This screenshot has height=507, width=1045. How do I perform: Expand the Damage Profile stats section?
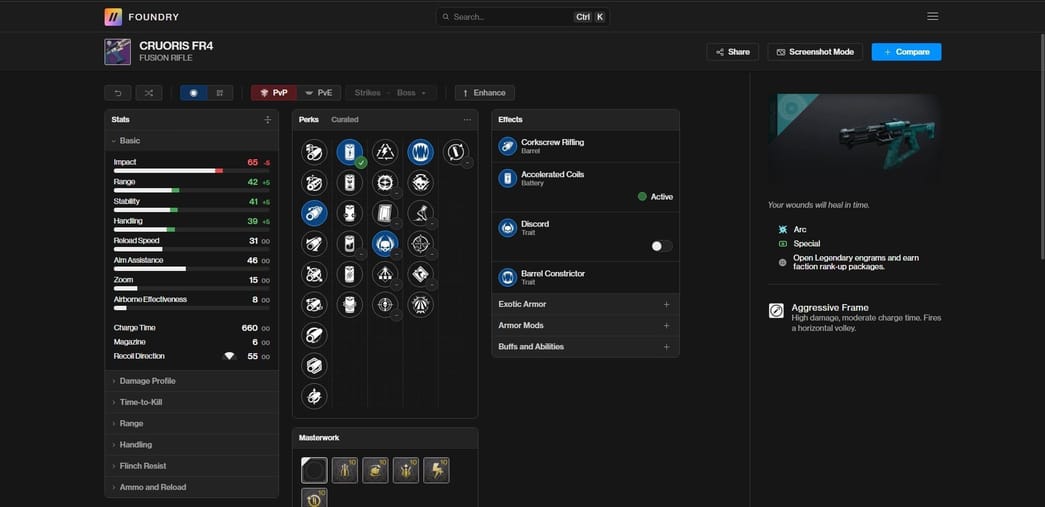point(147,381)
